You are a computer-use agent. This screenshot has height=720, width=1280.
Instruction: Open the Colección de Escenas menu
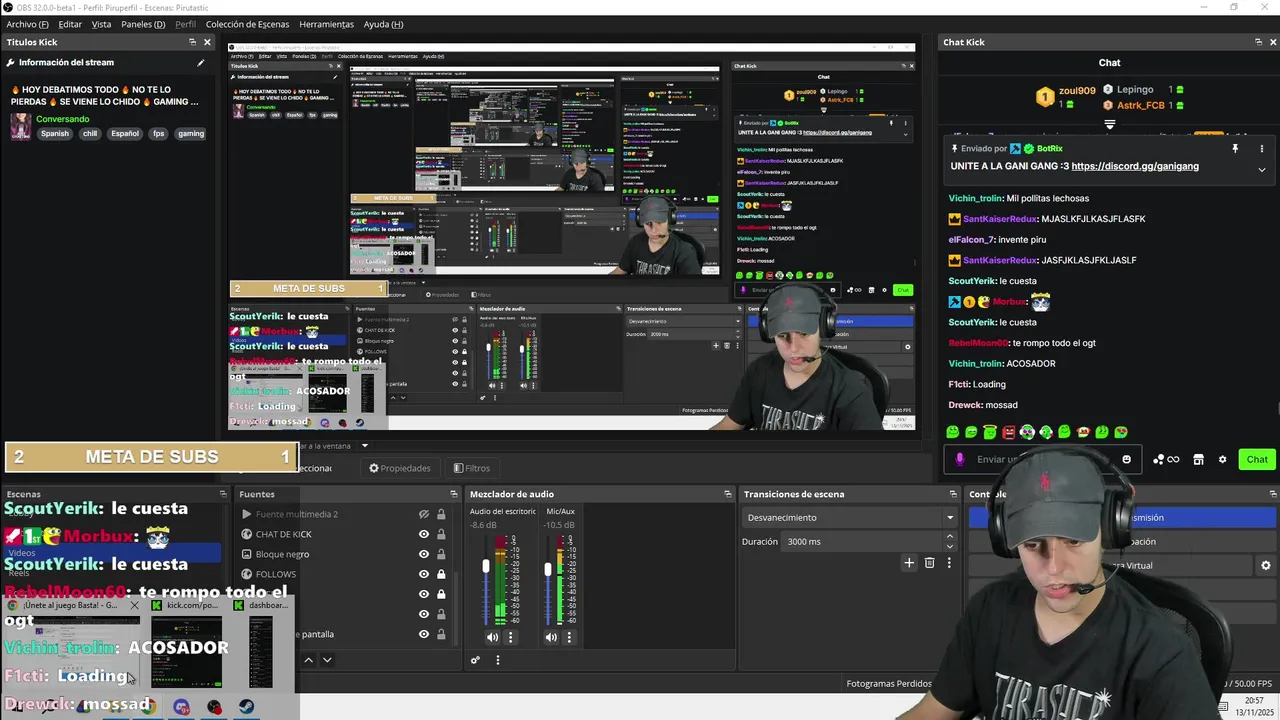point(247,24)
